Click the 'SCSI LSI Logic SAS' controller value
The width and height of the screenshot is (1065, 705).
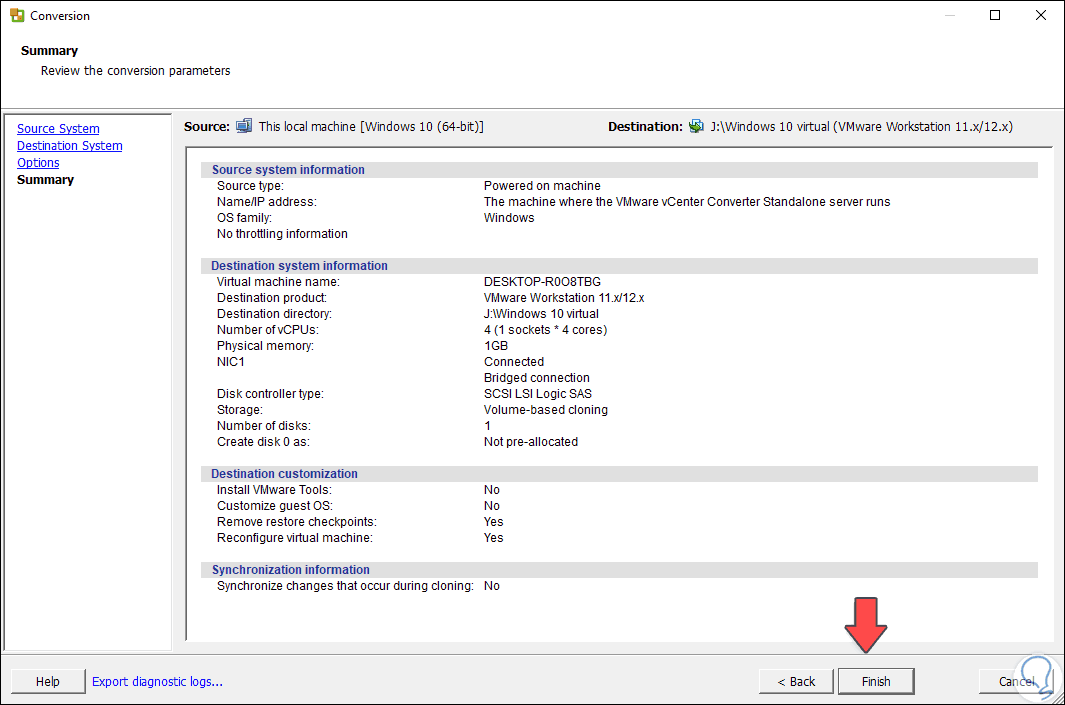(537, 394)
